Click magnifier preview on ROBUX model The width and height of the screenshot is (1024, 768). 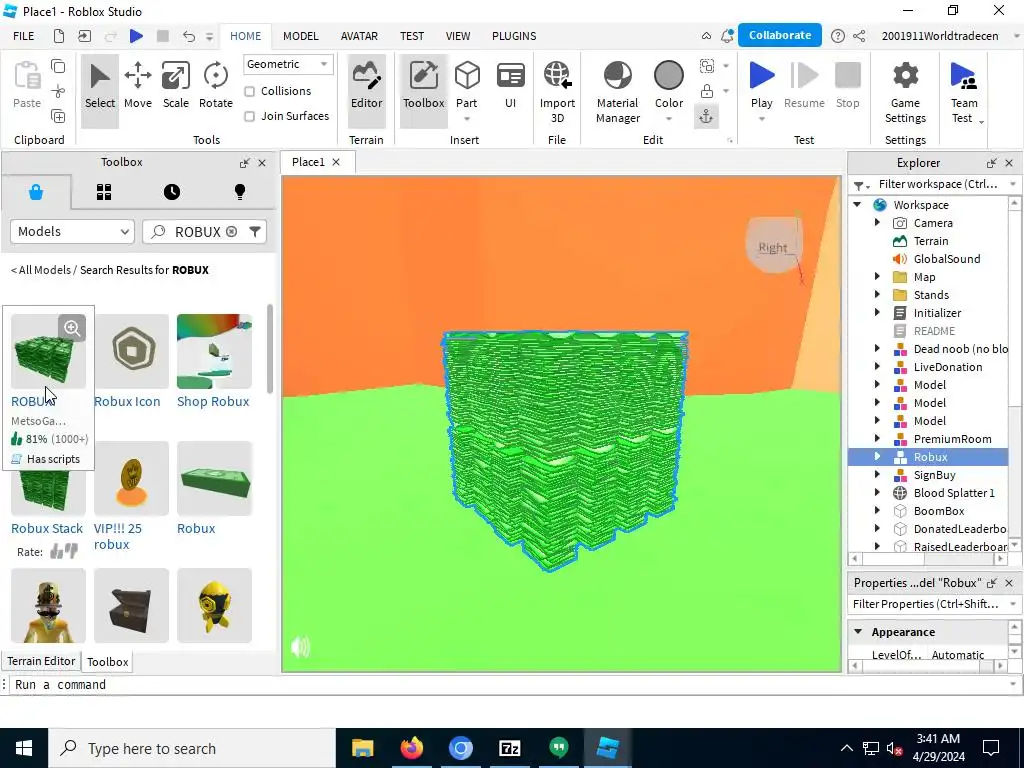click(72, 328)
